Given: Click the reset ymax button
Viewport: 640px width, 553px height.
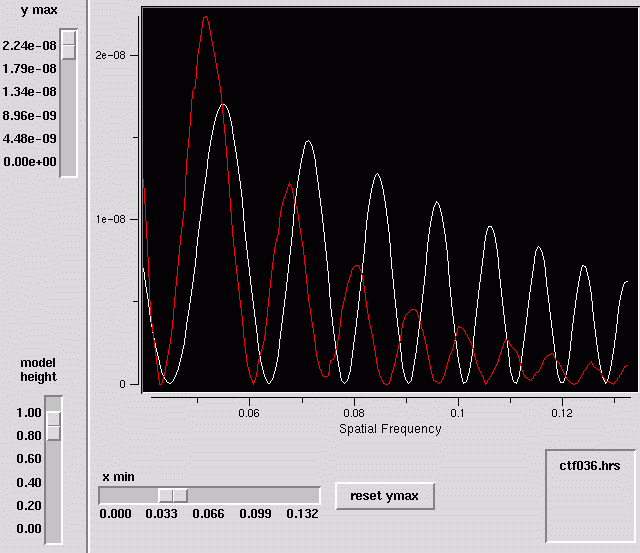Looking at the screenshot, I should (x=384, y=496).
